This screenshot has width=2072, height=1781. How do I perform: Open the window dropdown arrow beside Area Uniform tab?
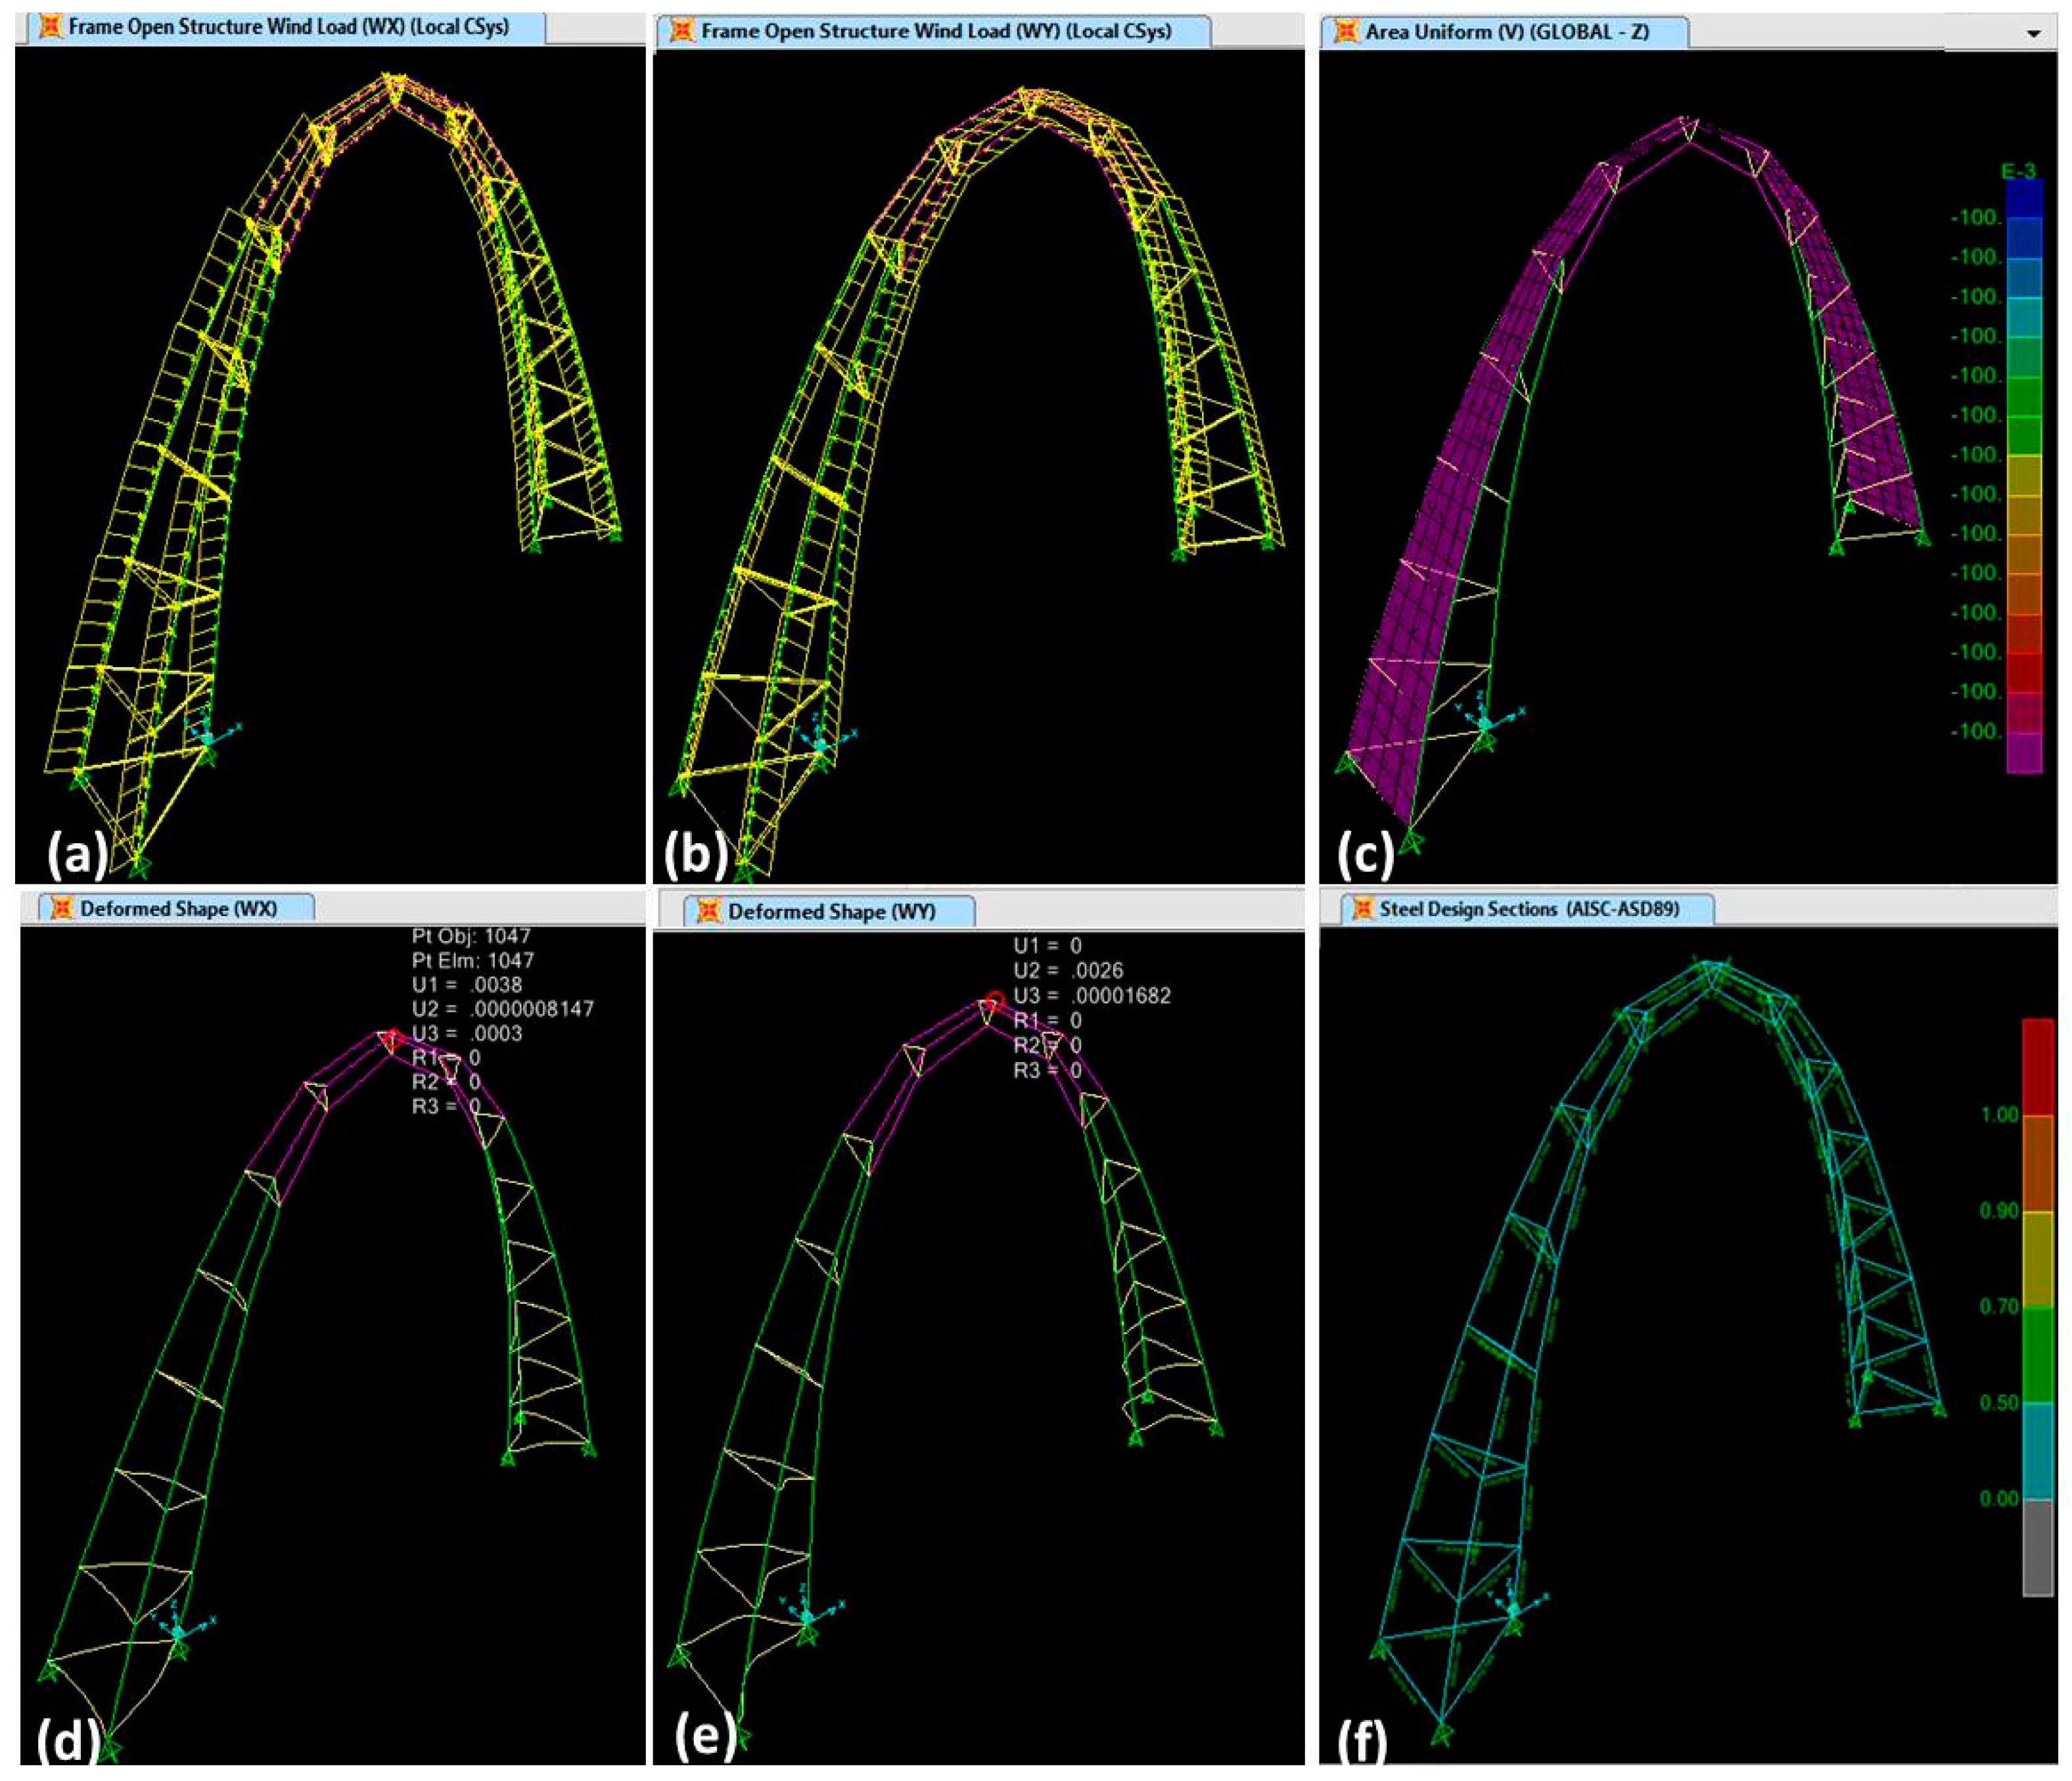point(2033,34)
